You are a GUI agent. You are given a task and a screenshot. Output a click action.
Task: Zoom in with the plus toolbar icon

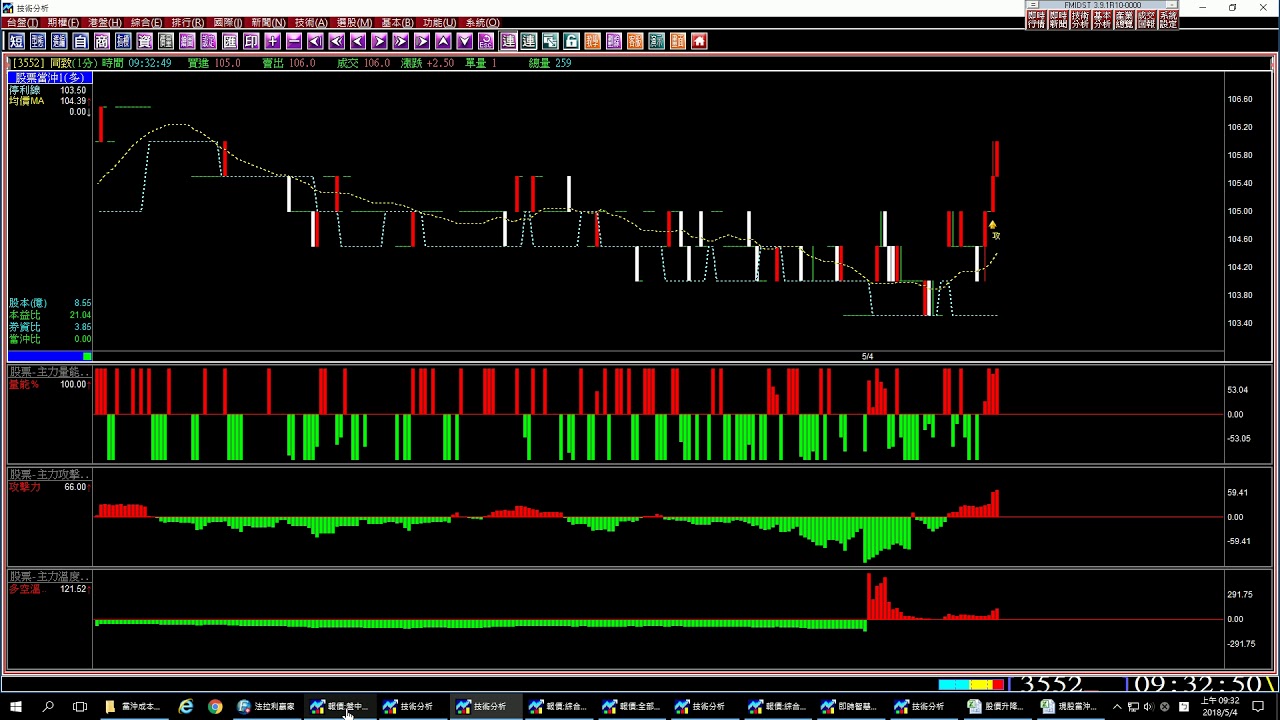[x=273, y=41]
